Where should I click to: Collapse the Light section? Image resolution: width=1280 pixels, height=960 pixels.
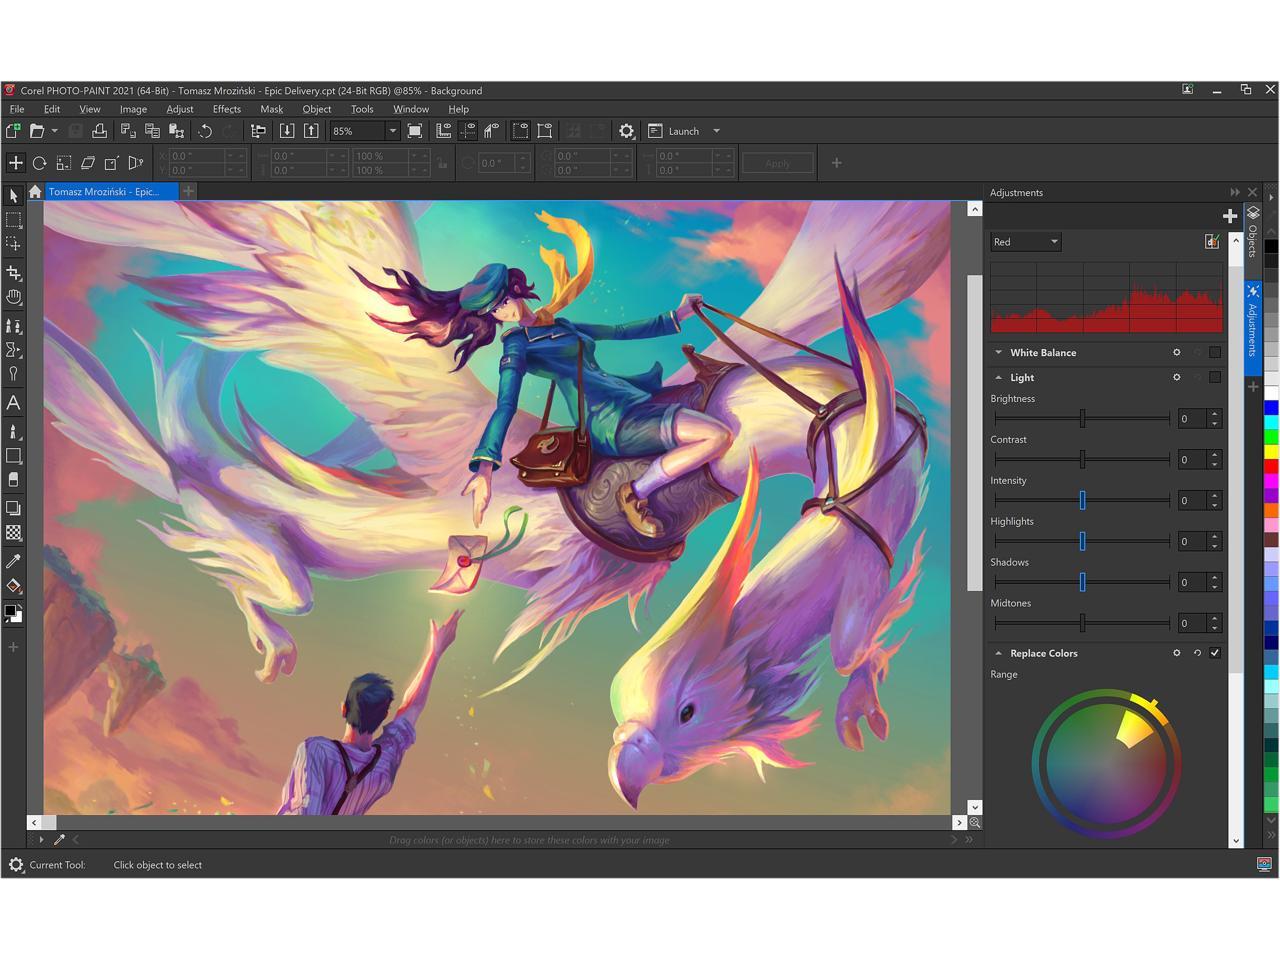coord(998,378)
